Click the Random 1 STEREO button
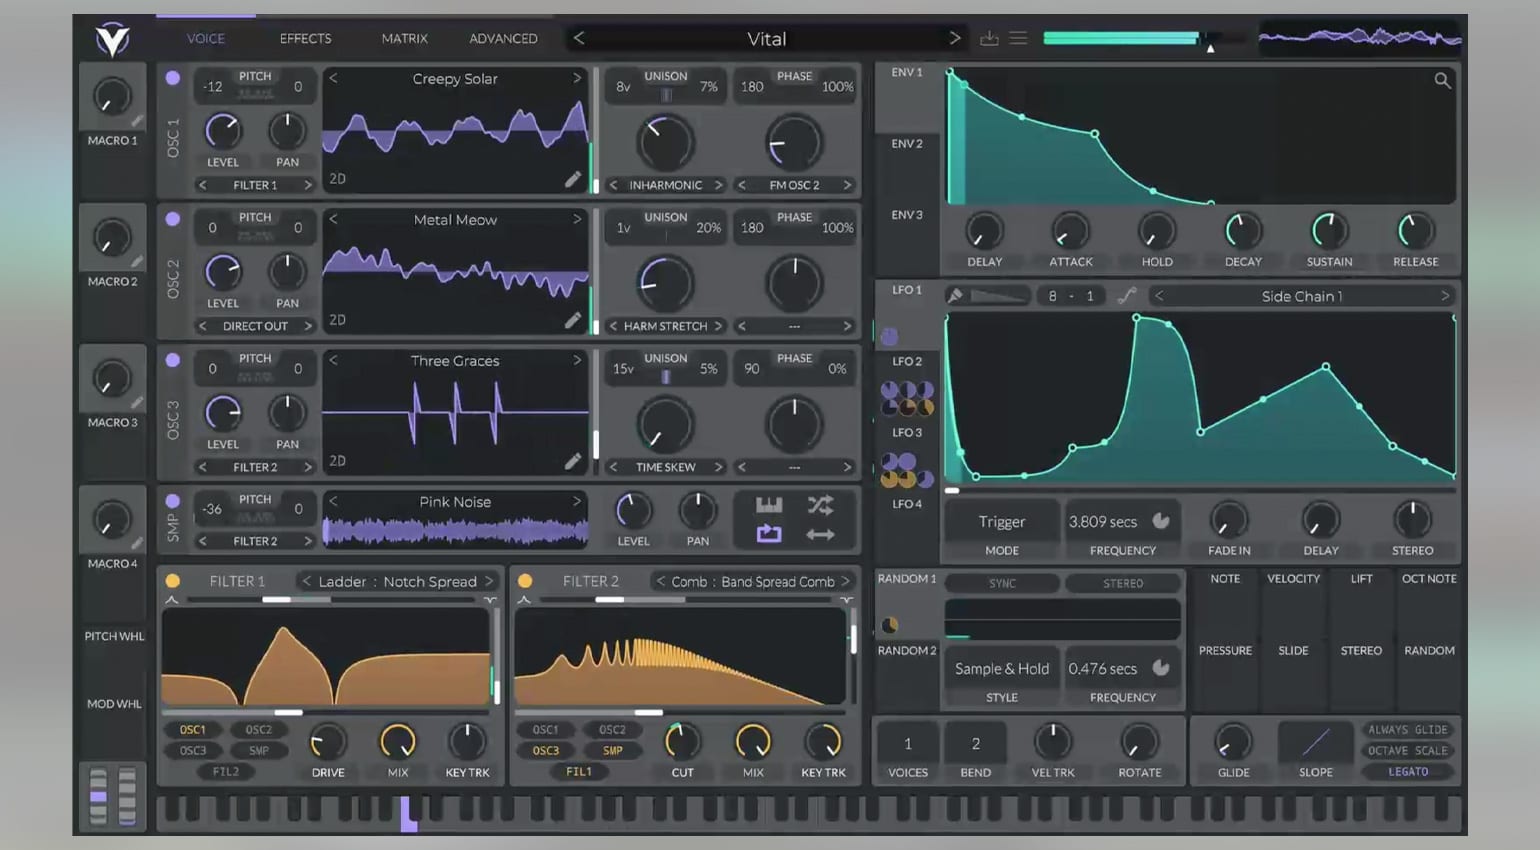 coord(1123,583)
